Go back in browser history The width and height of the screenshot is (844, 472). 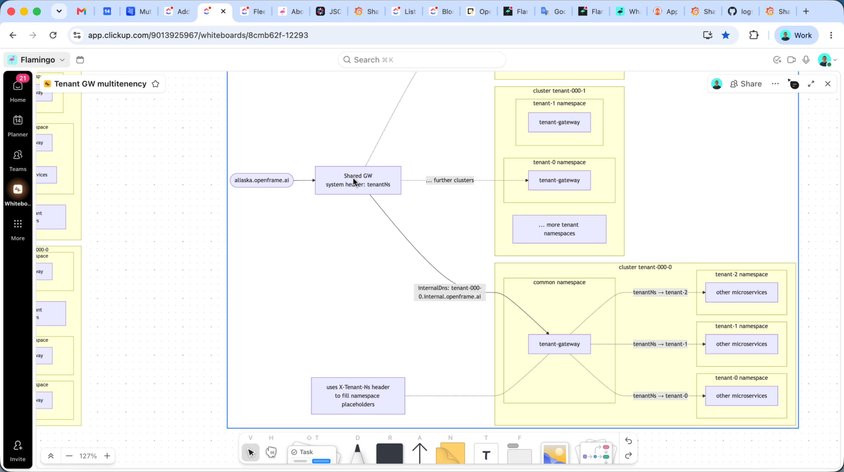(13, 35)
